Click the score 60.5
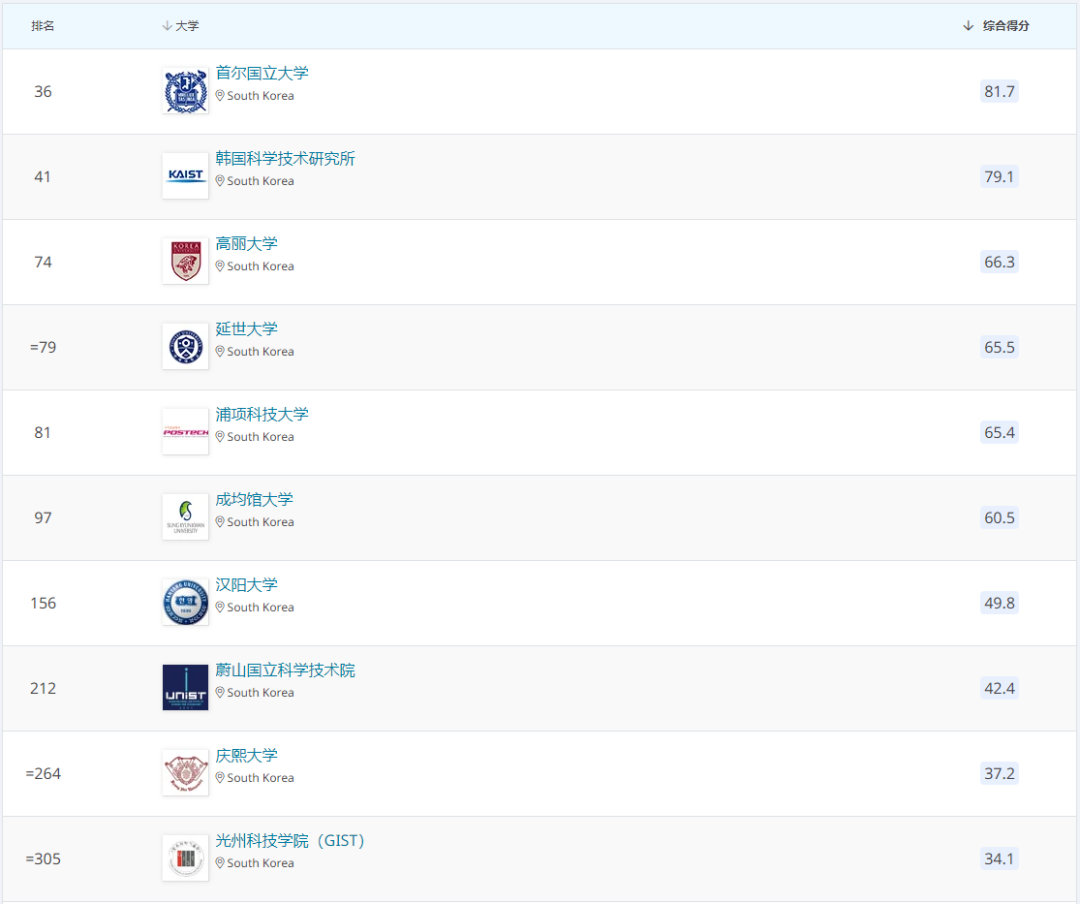 click(x=999, y=517)
